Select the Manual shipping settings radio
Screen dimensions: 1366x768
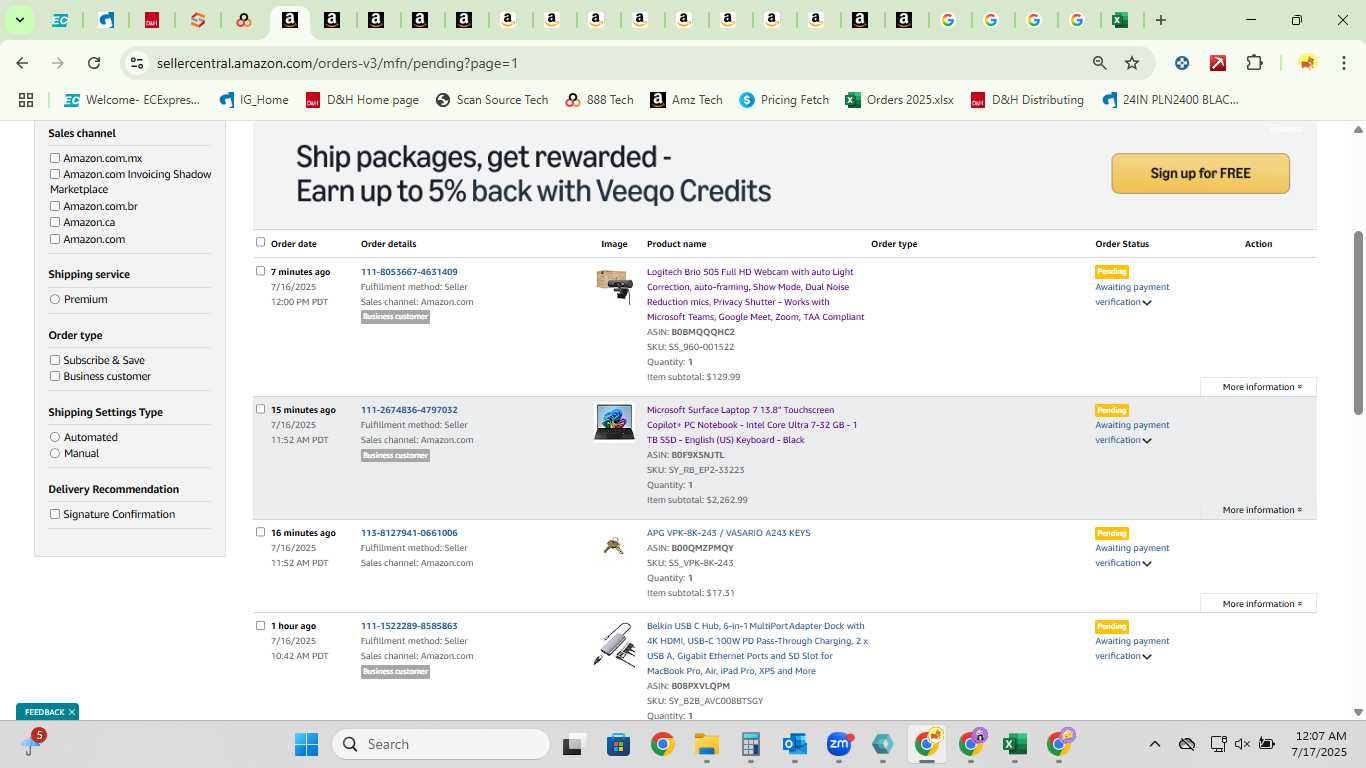click(55, 453)
